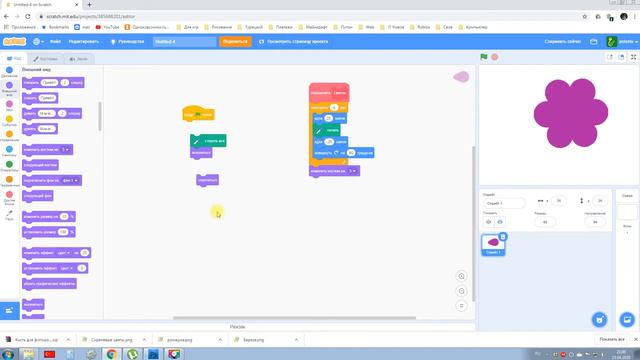This screenshot has height=360, width=640.
Task: Click the sprite size field
Action: click(545, 222)
